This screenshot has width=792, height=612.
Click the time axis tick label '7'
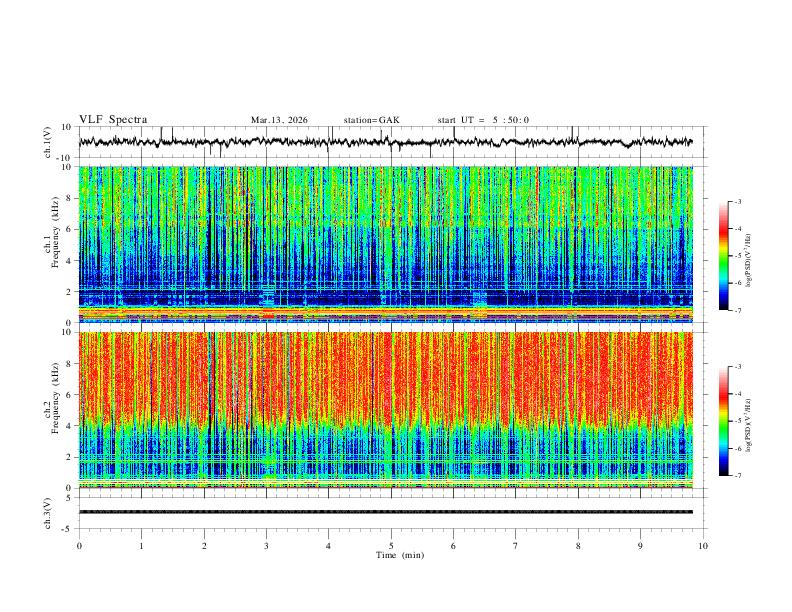click(516, 546)
